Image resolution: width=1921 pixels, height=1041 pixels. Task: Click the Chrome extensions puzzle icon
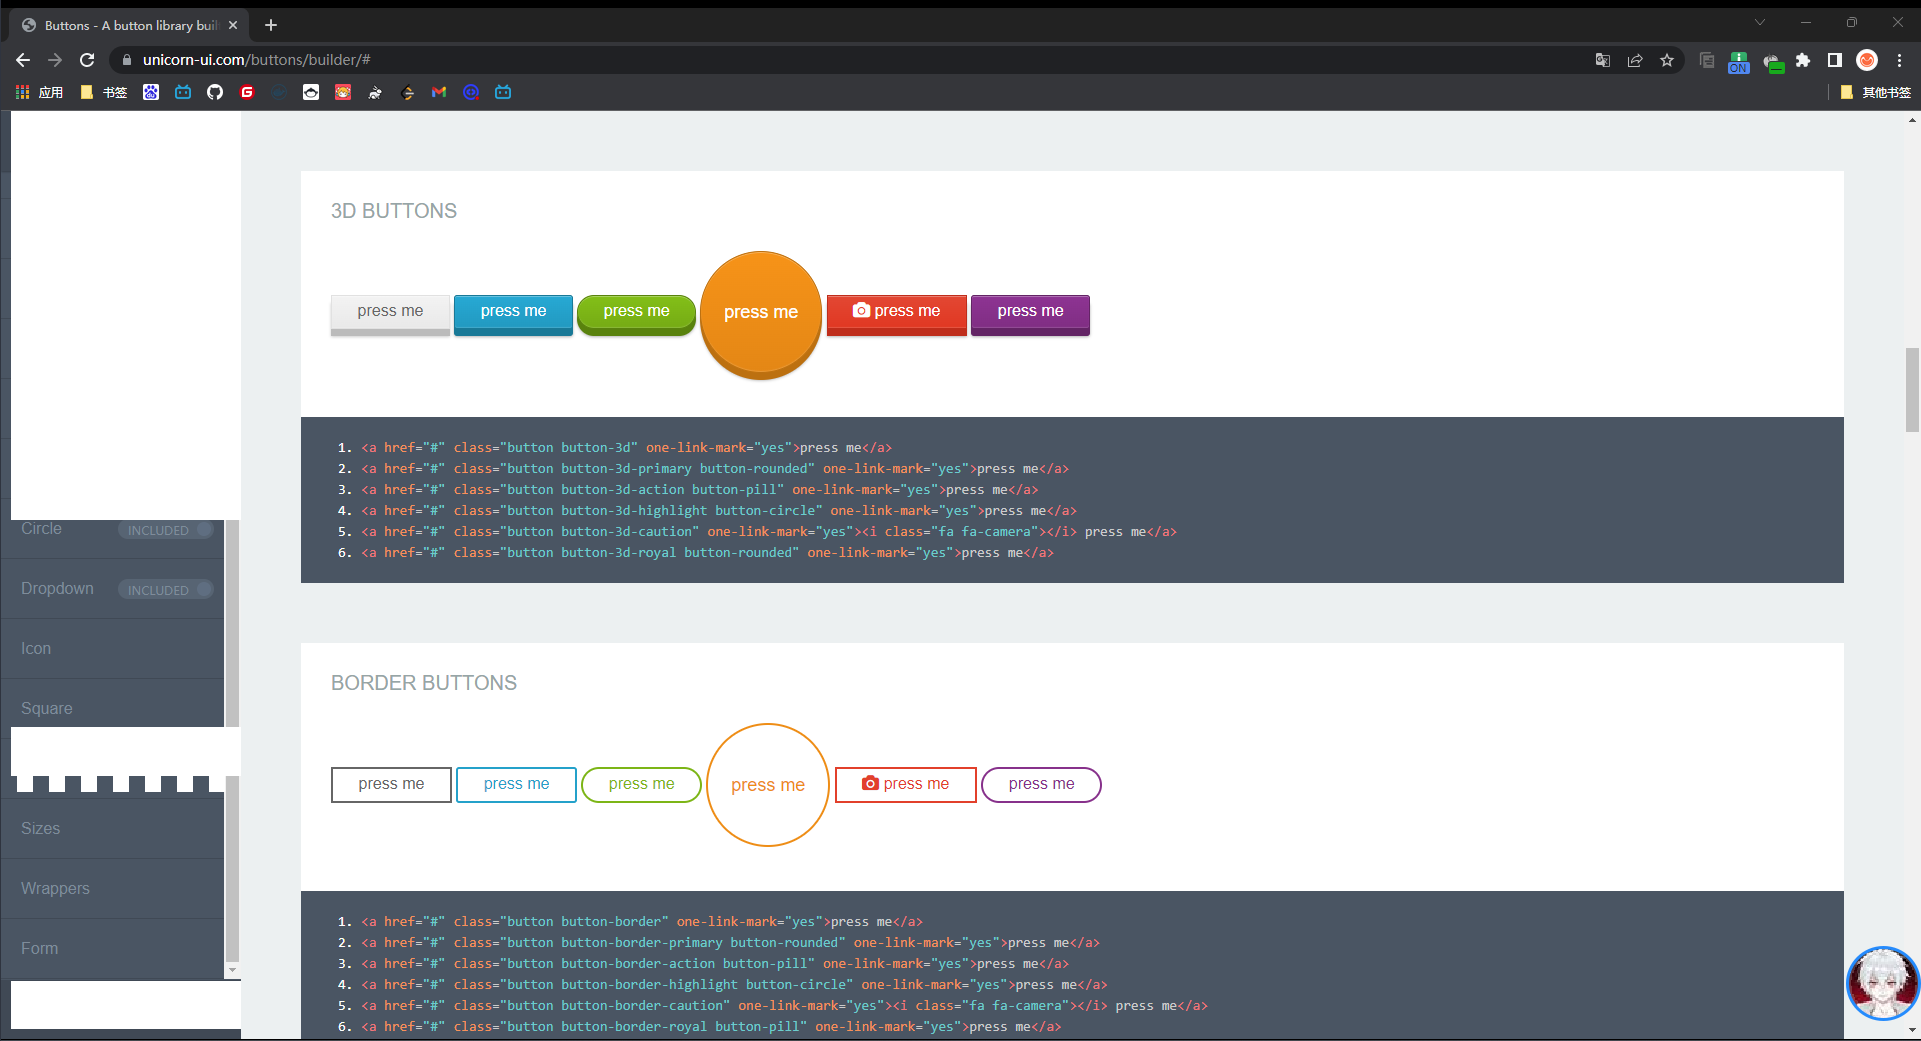point(1803,60)
